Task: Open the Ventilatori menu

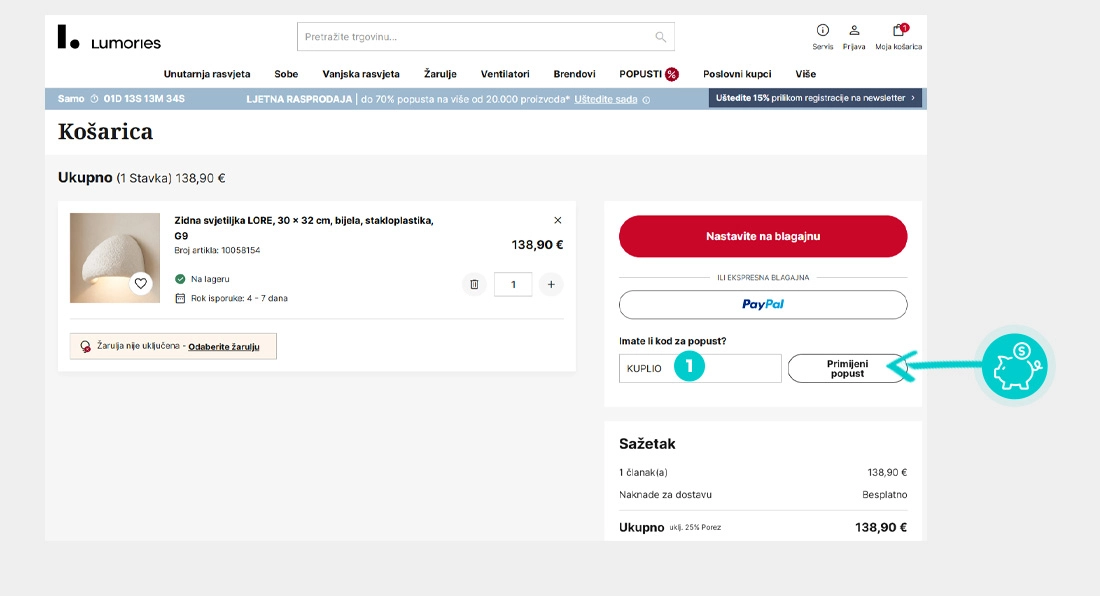Action: (x=505, y=74)
